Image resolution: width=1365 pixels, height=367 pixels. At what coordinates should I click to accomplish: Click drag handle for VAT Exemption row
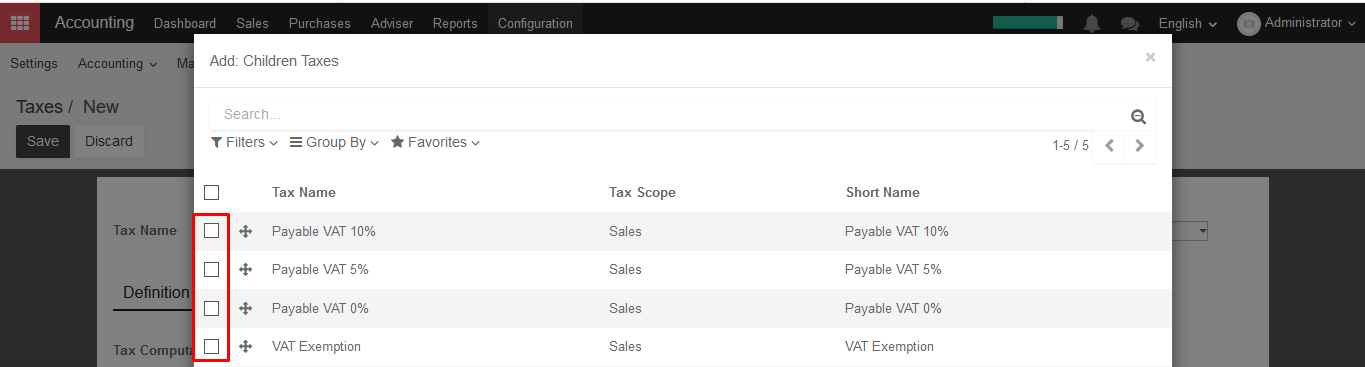pos(245,346)
